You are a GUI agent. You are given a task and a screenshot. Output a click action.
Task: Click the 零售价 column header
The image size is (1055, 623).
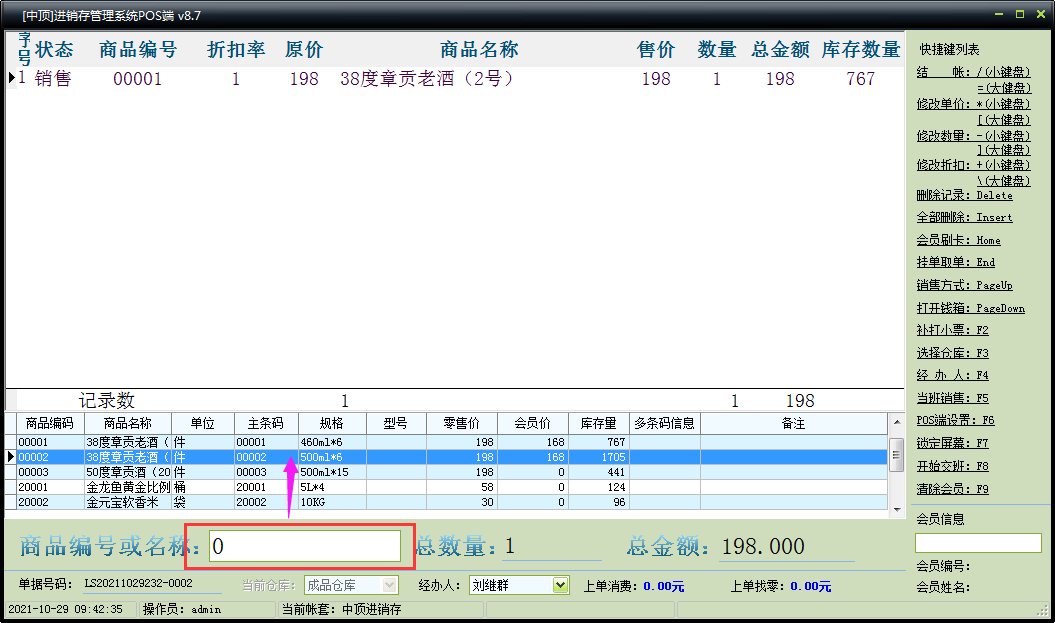click(x=462, y=423)
